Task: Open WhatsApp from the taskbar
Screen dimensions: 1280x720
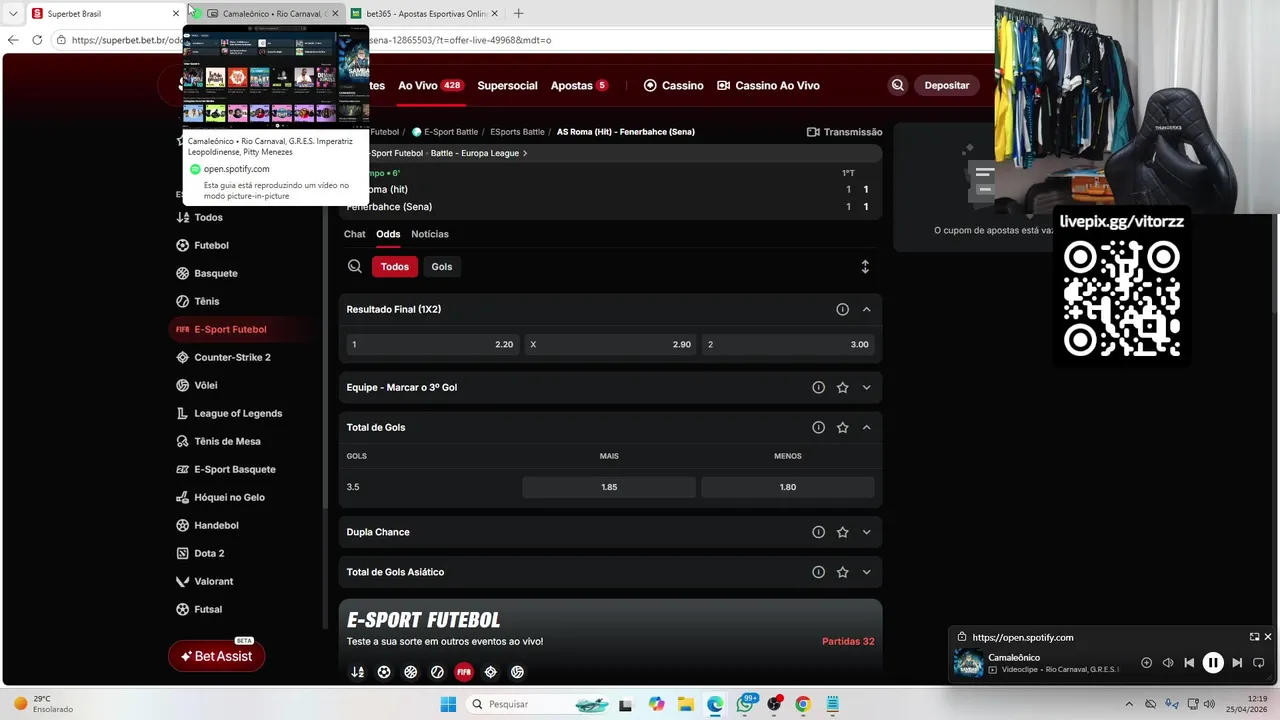Action: click(745, 704)
